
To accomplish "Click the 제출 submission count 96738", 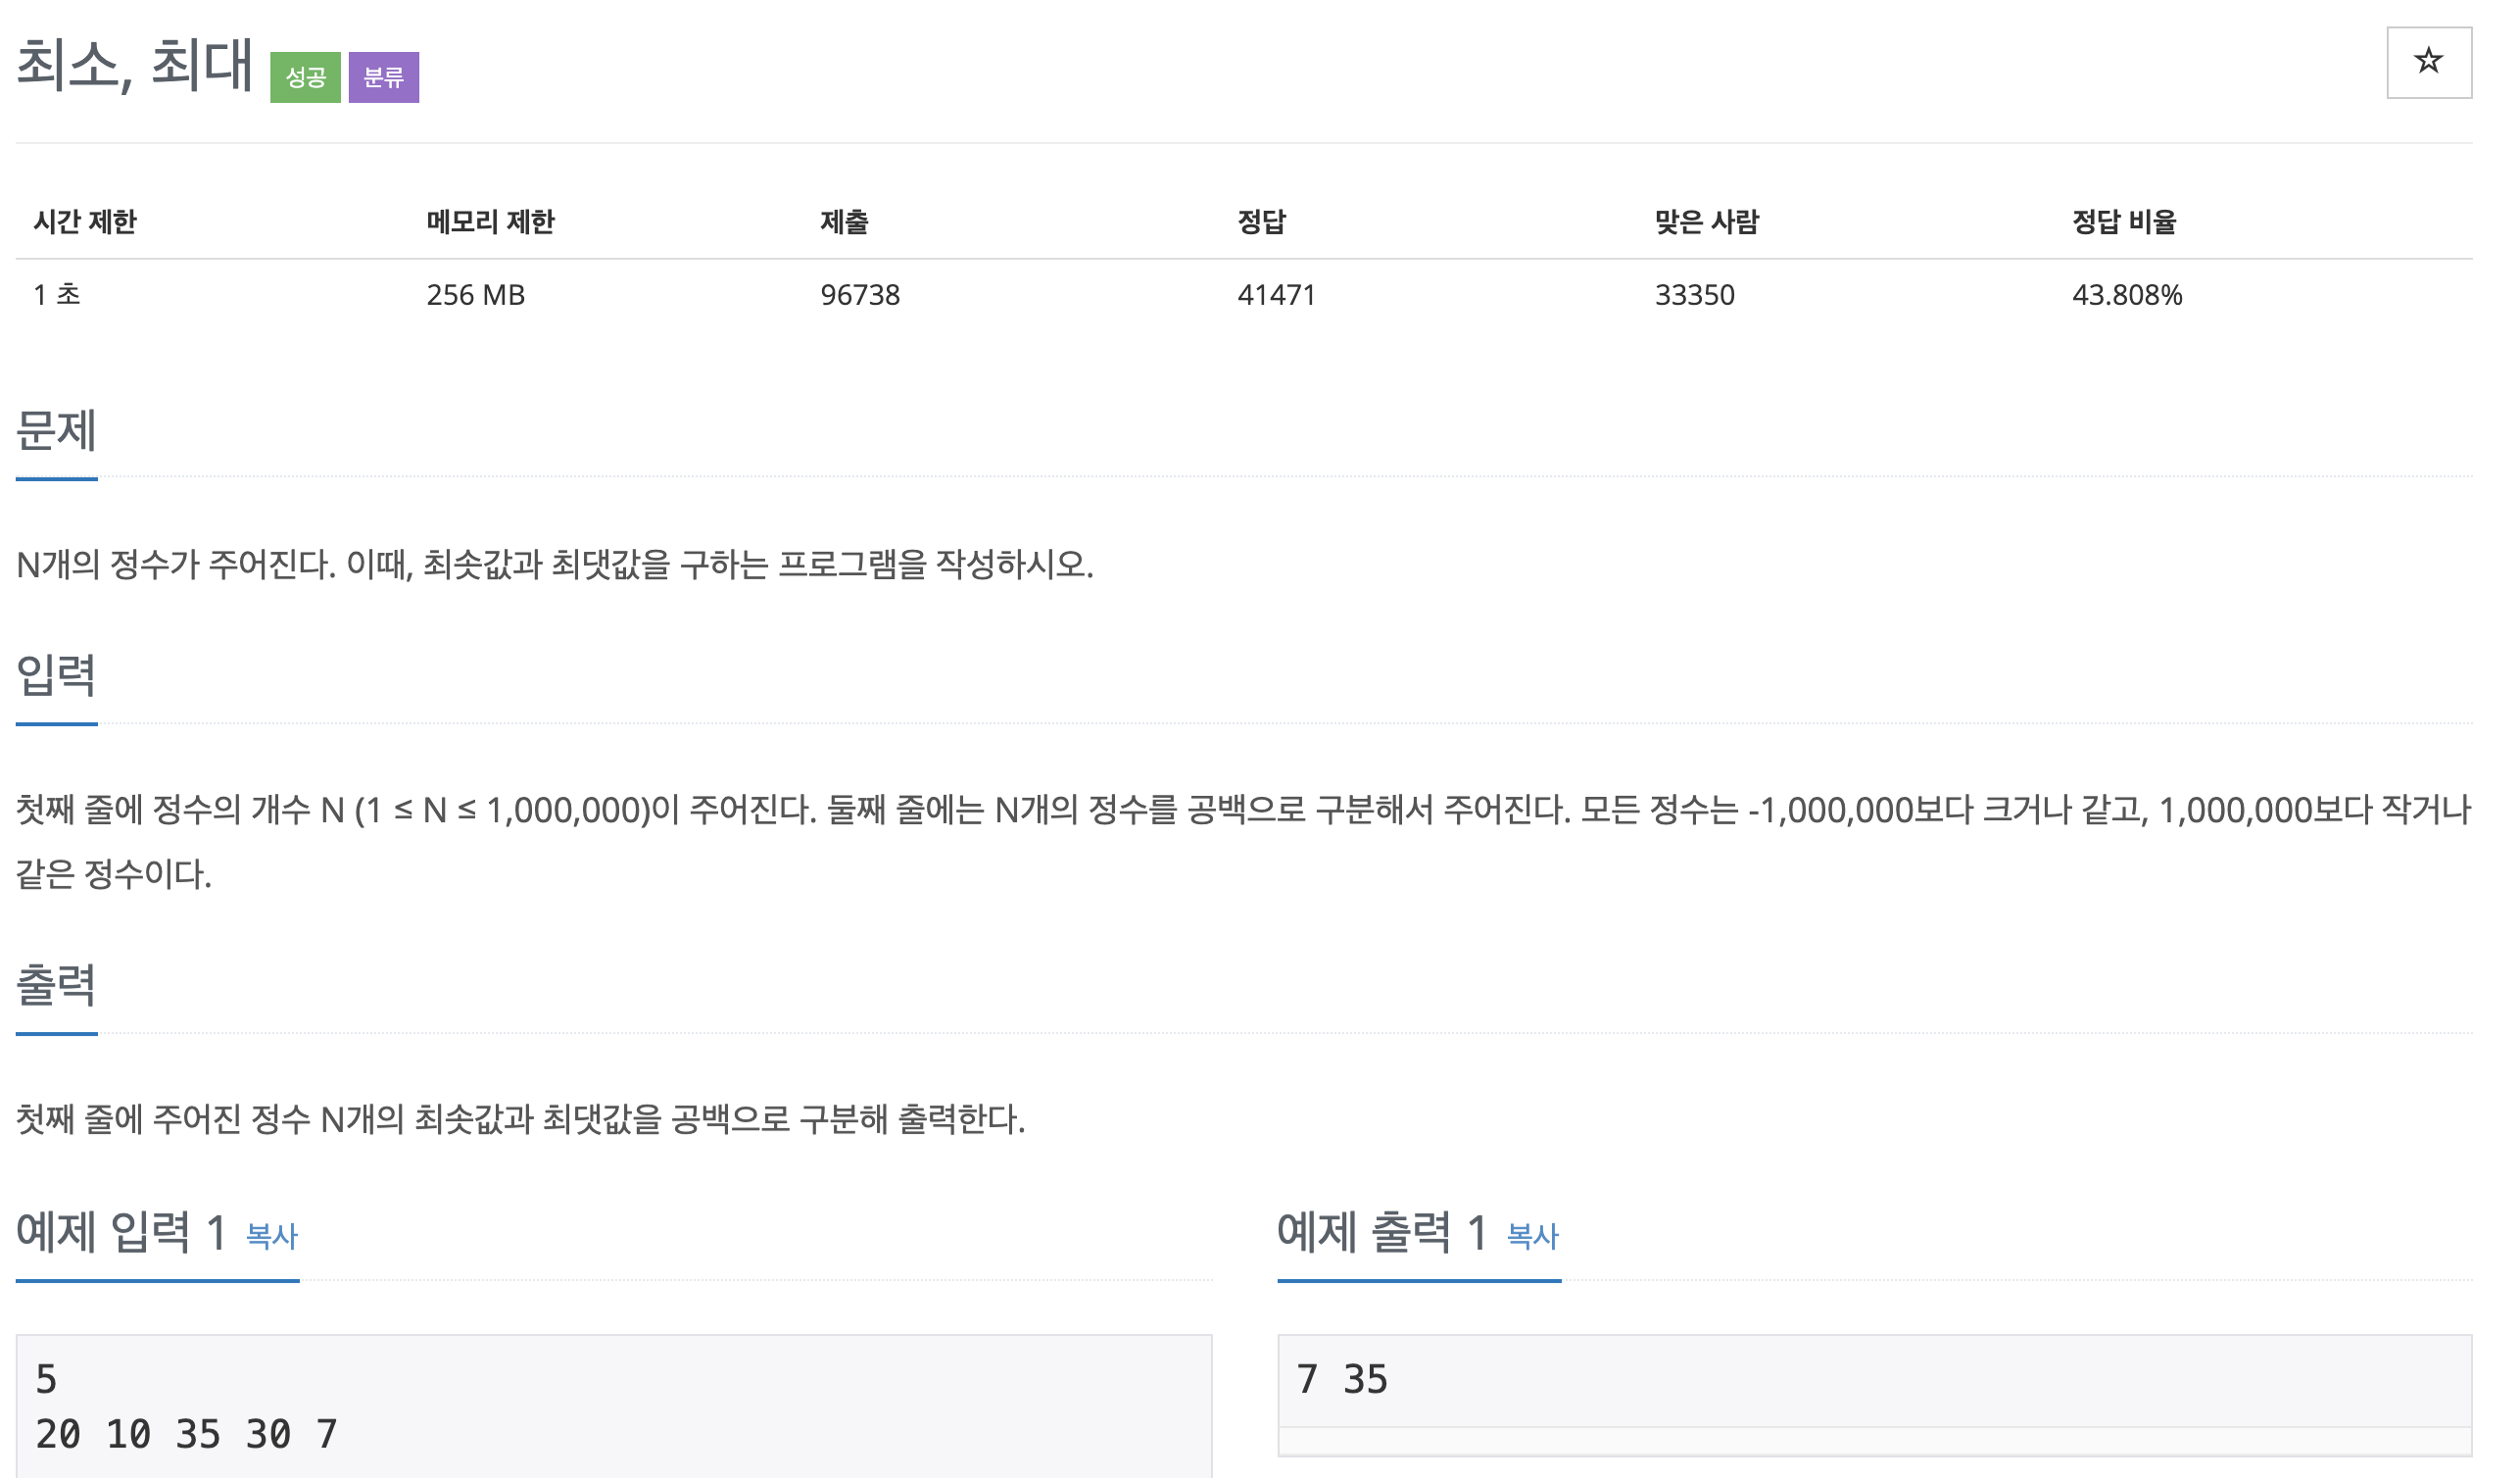I will tap(858, 295).
